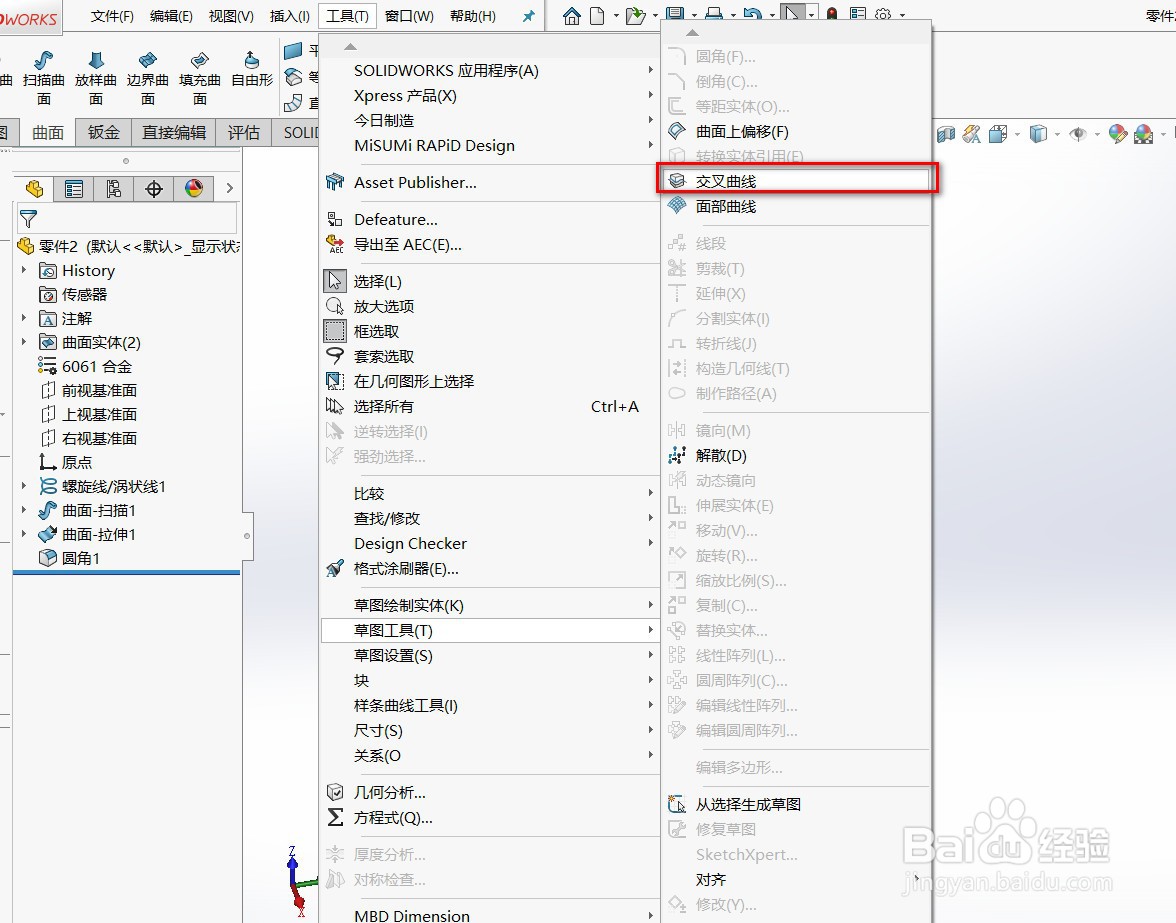
Task: Click the New document icon
Action: [x=597, y=16]
